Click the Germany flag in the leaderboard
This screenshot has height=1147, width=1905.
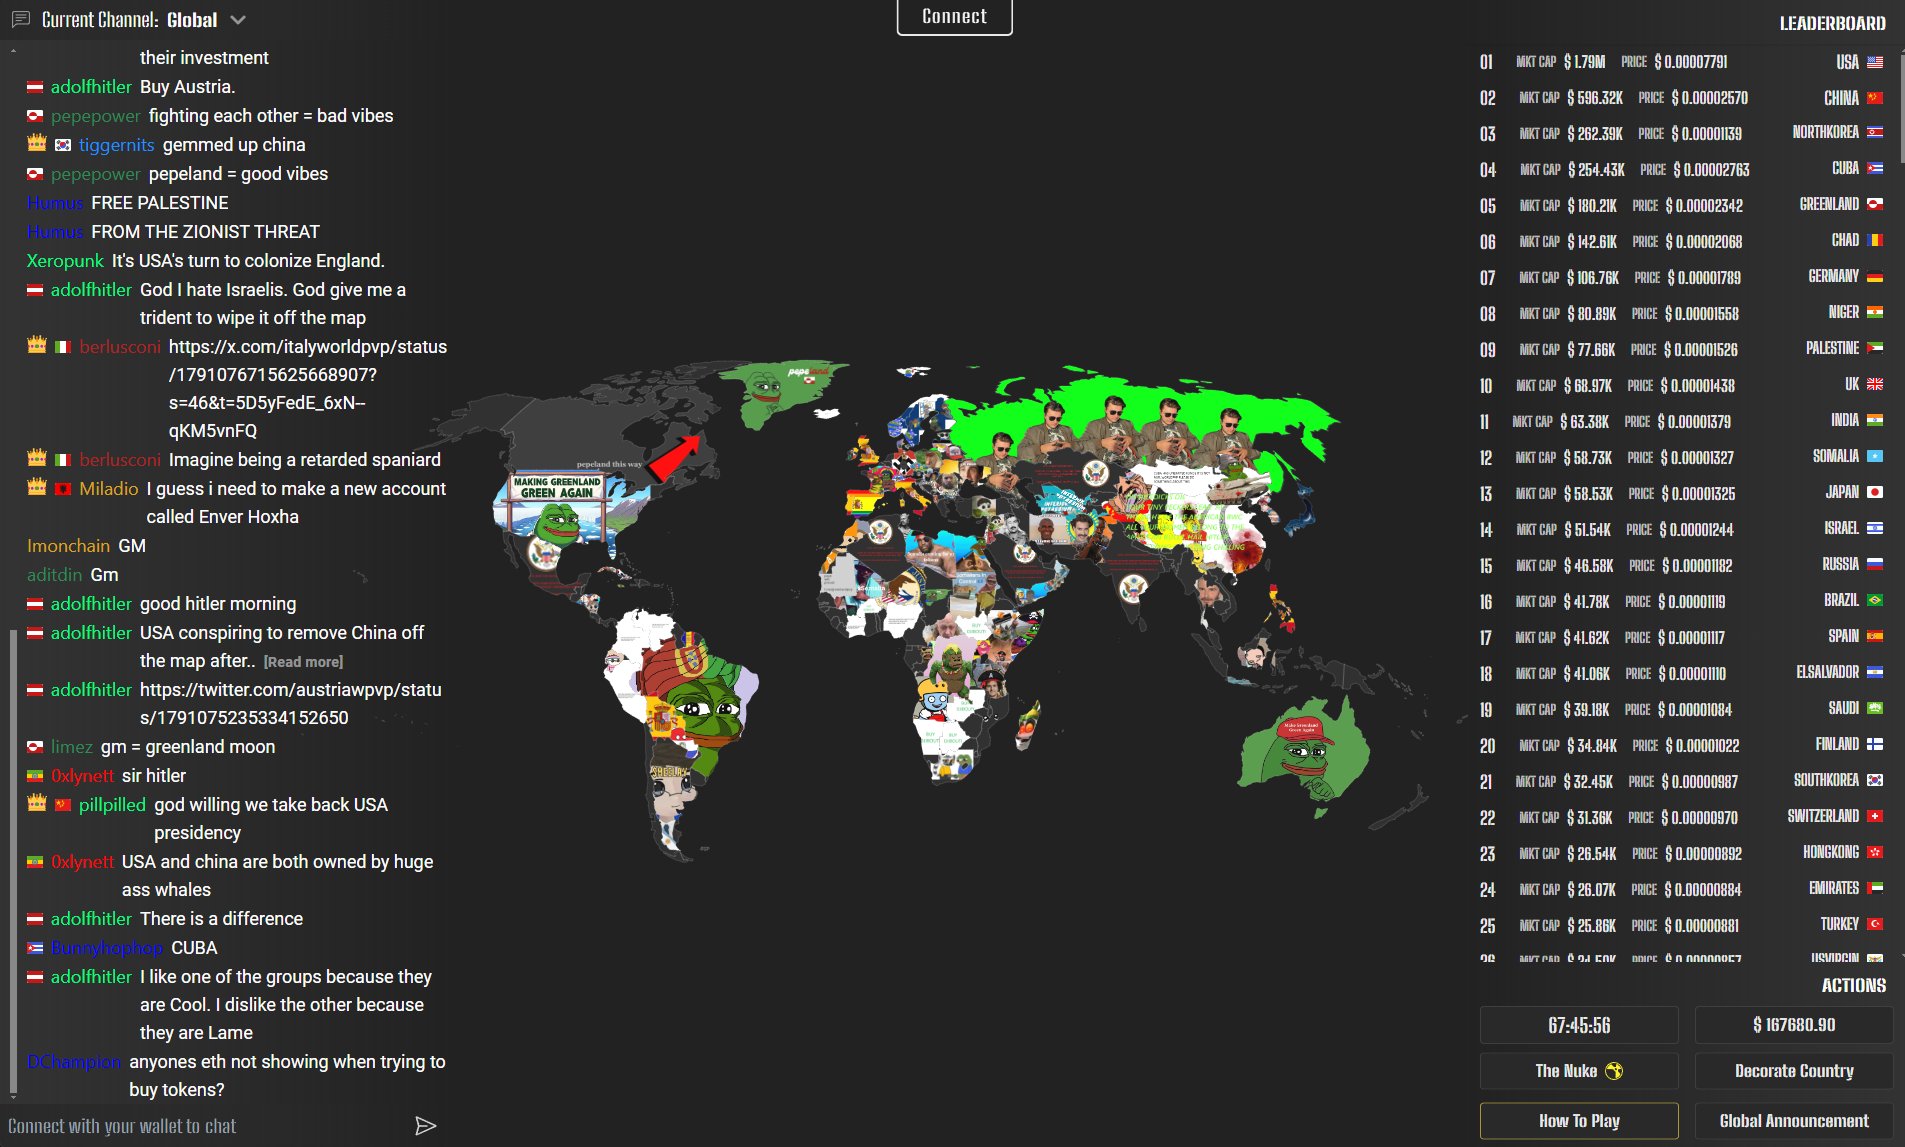[1875, 276]
